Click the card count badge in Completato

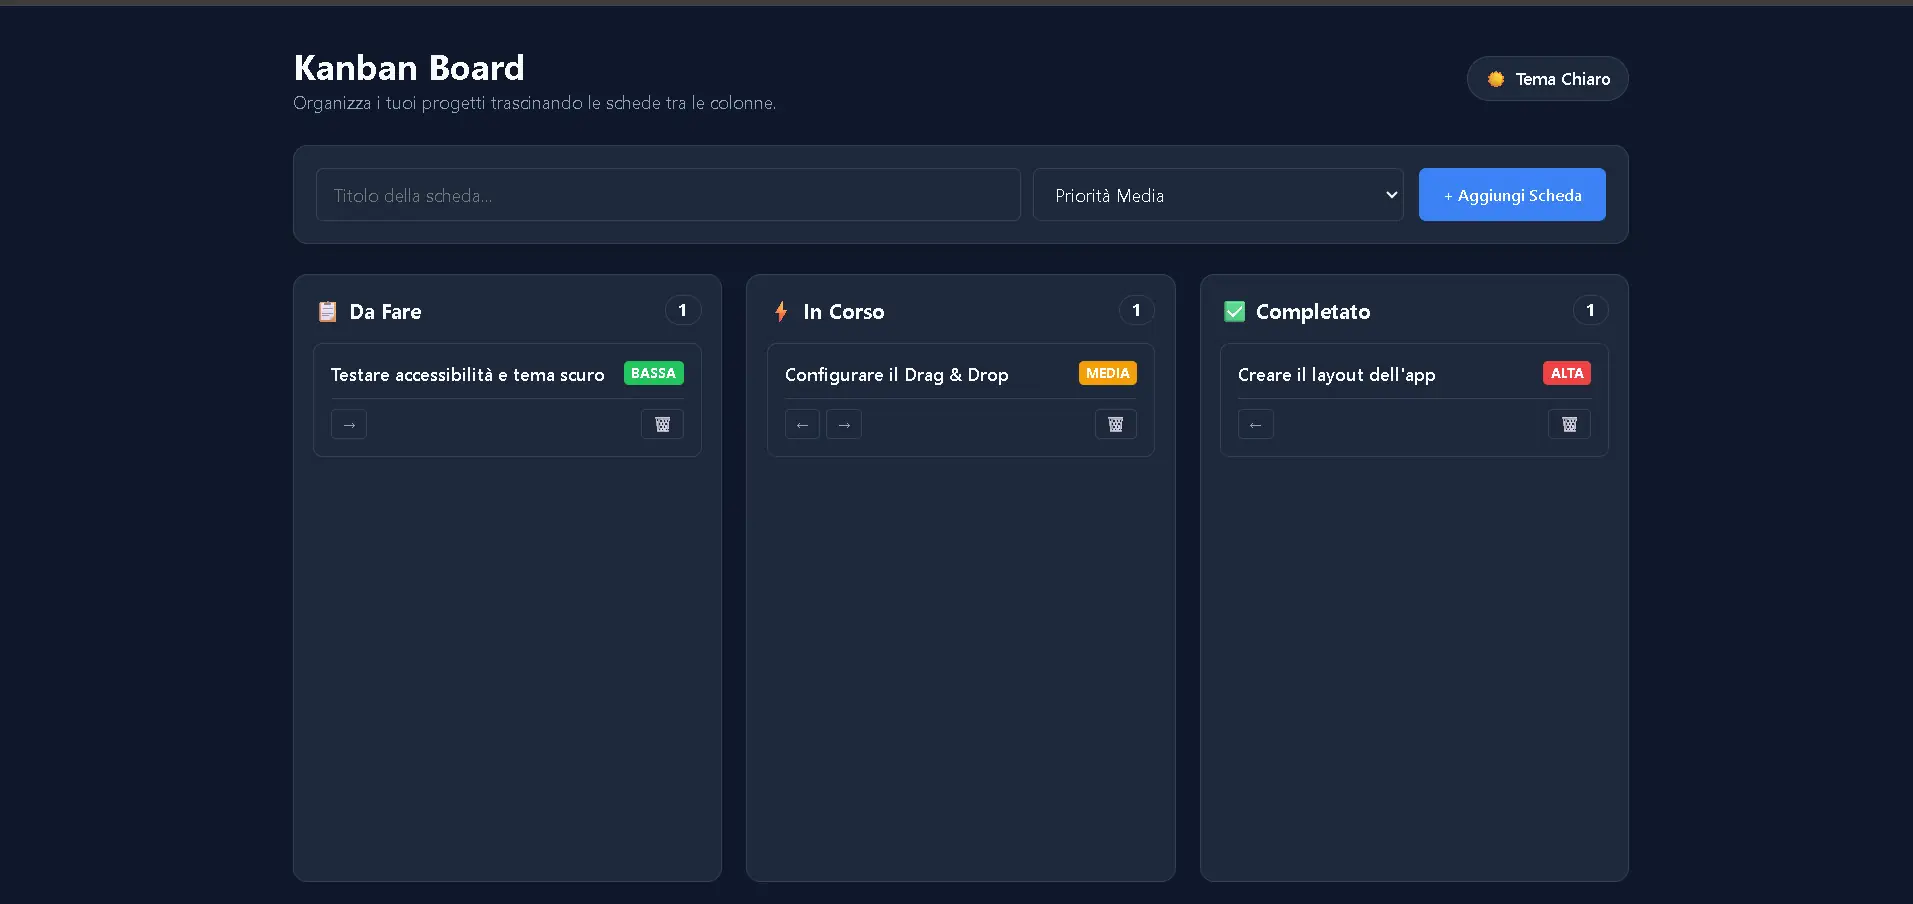tap(1591, 310)
